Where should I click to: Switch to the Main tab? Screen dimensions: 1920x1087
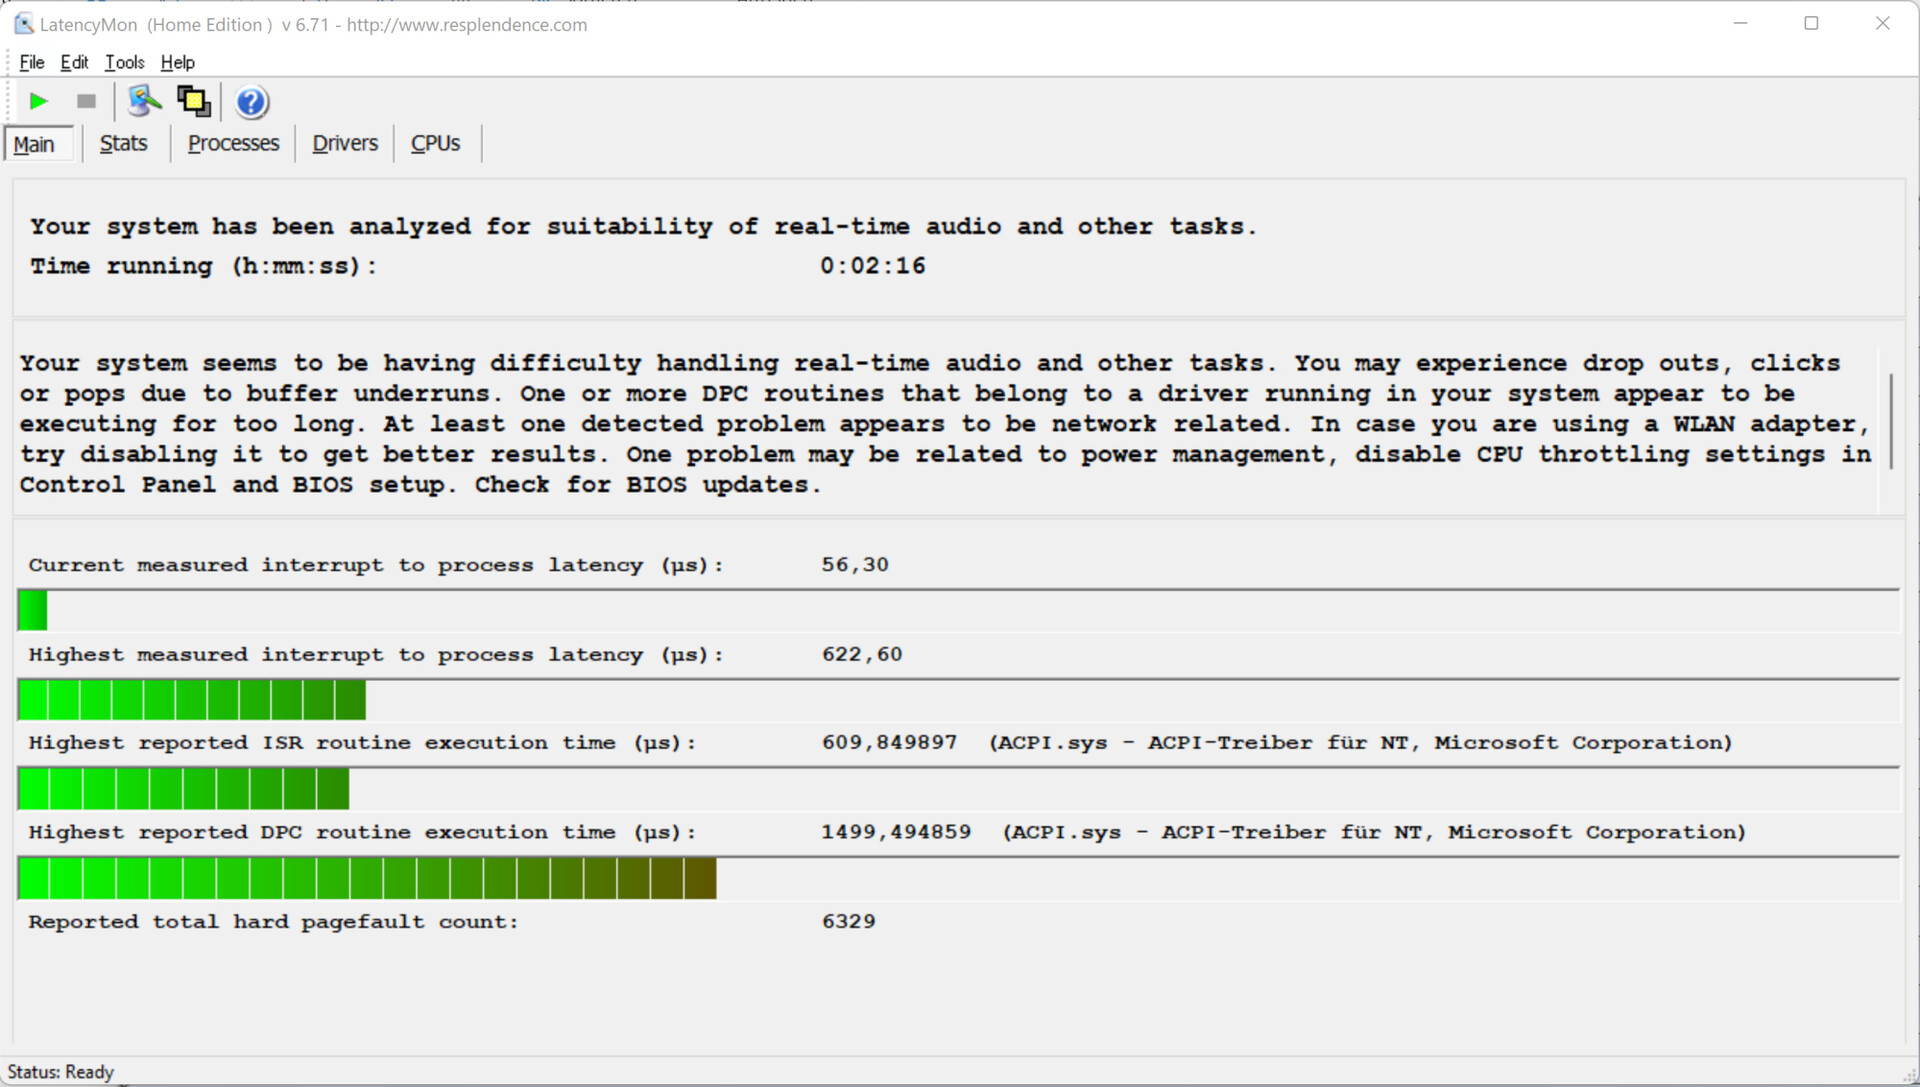tap(38, 144)
